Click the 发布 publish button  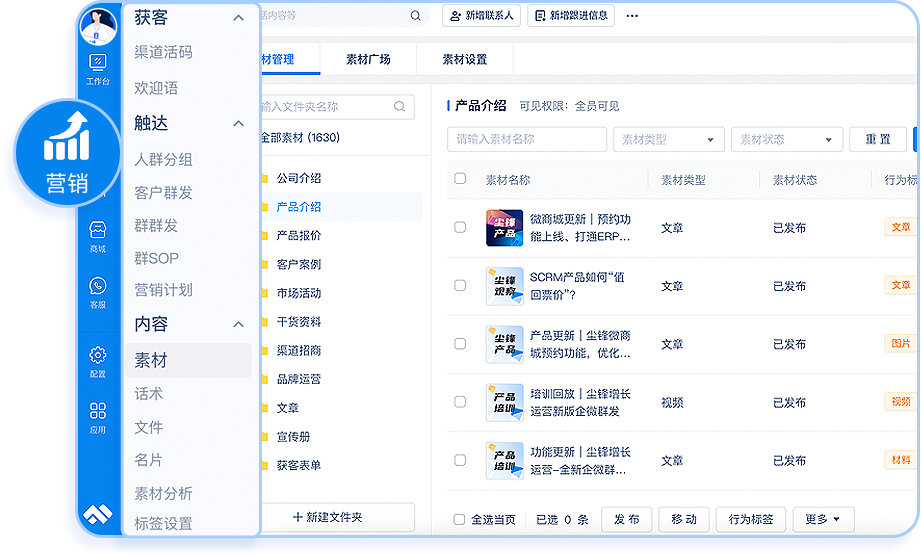pos(626,519)
